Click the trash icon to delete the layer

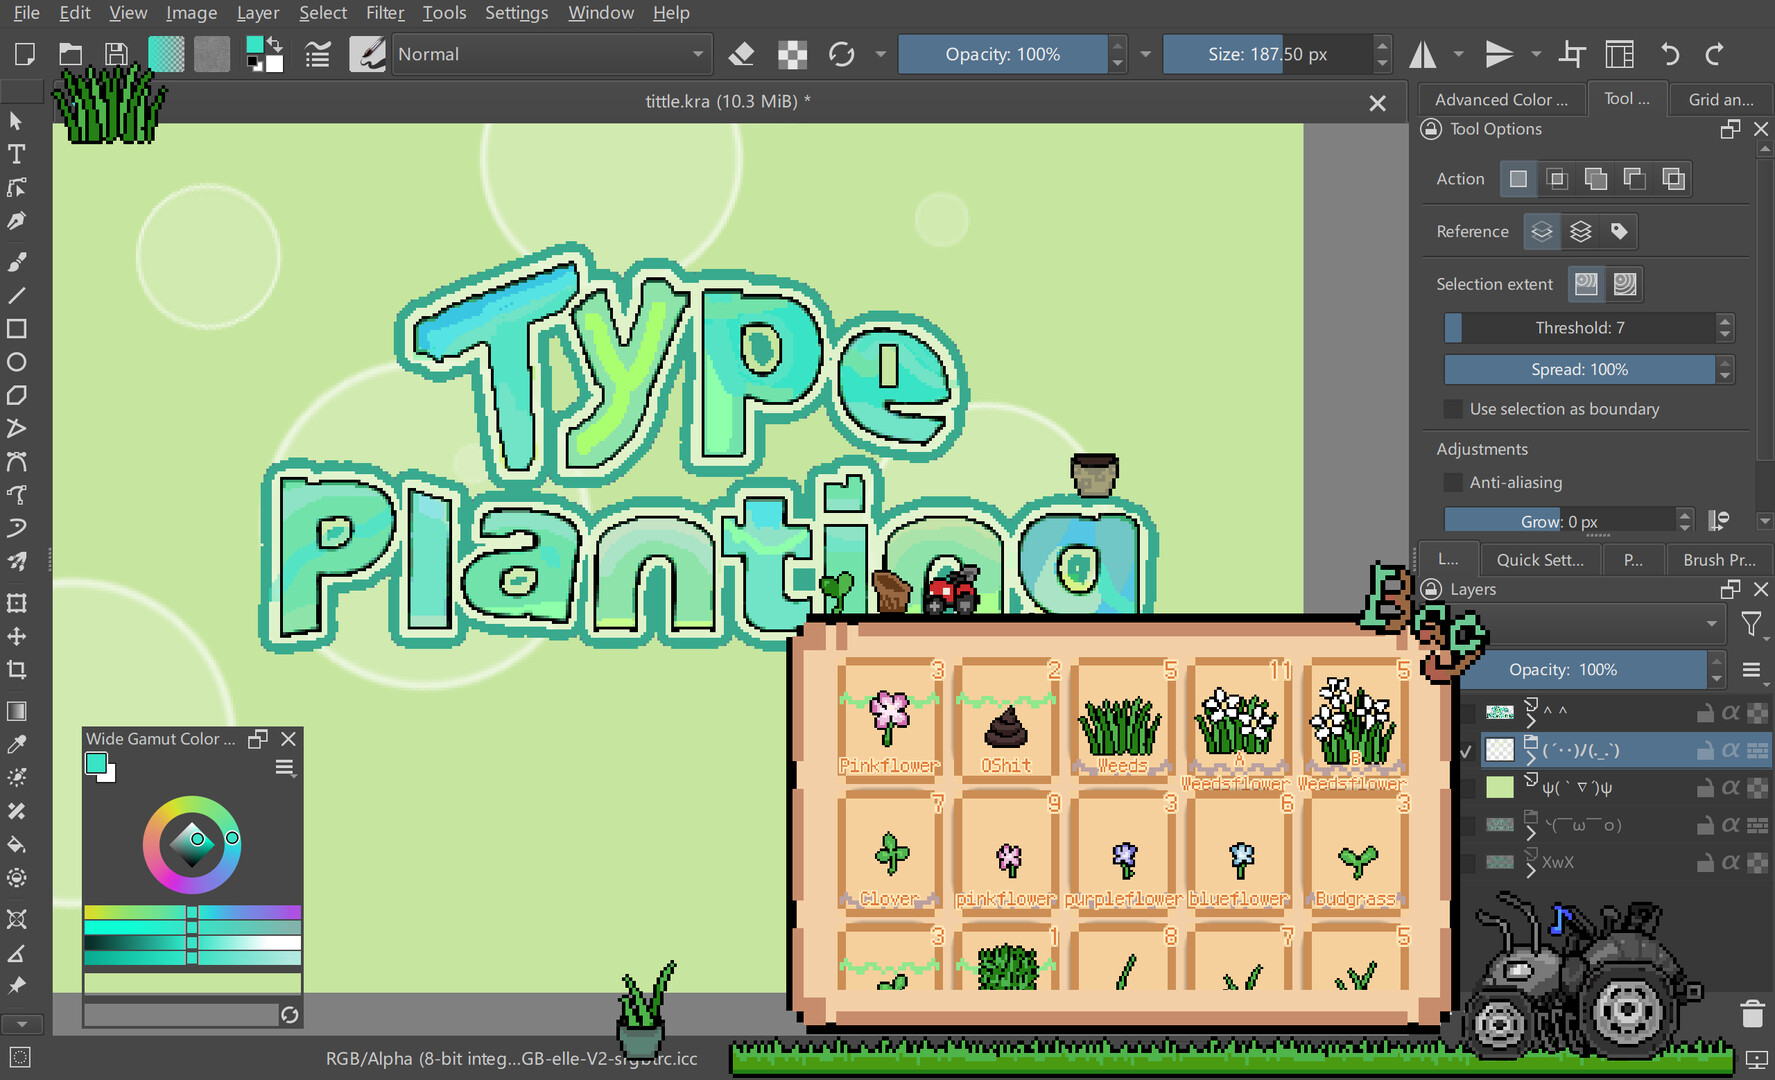[x=1752, y=1013]
